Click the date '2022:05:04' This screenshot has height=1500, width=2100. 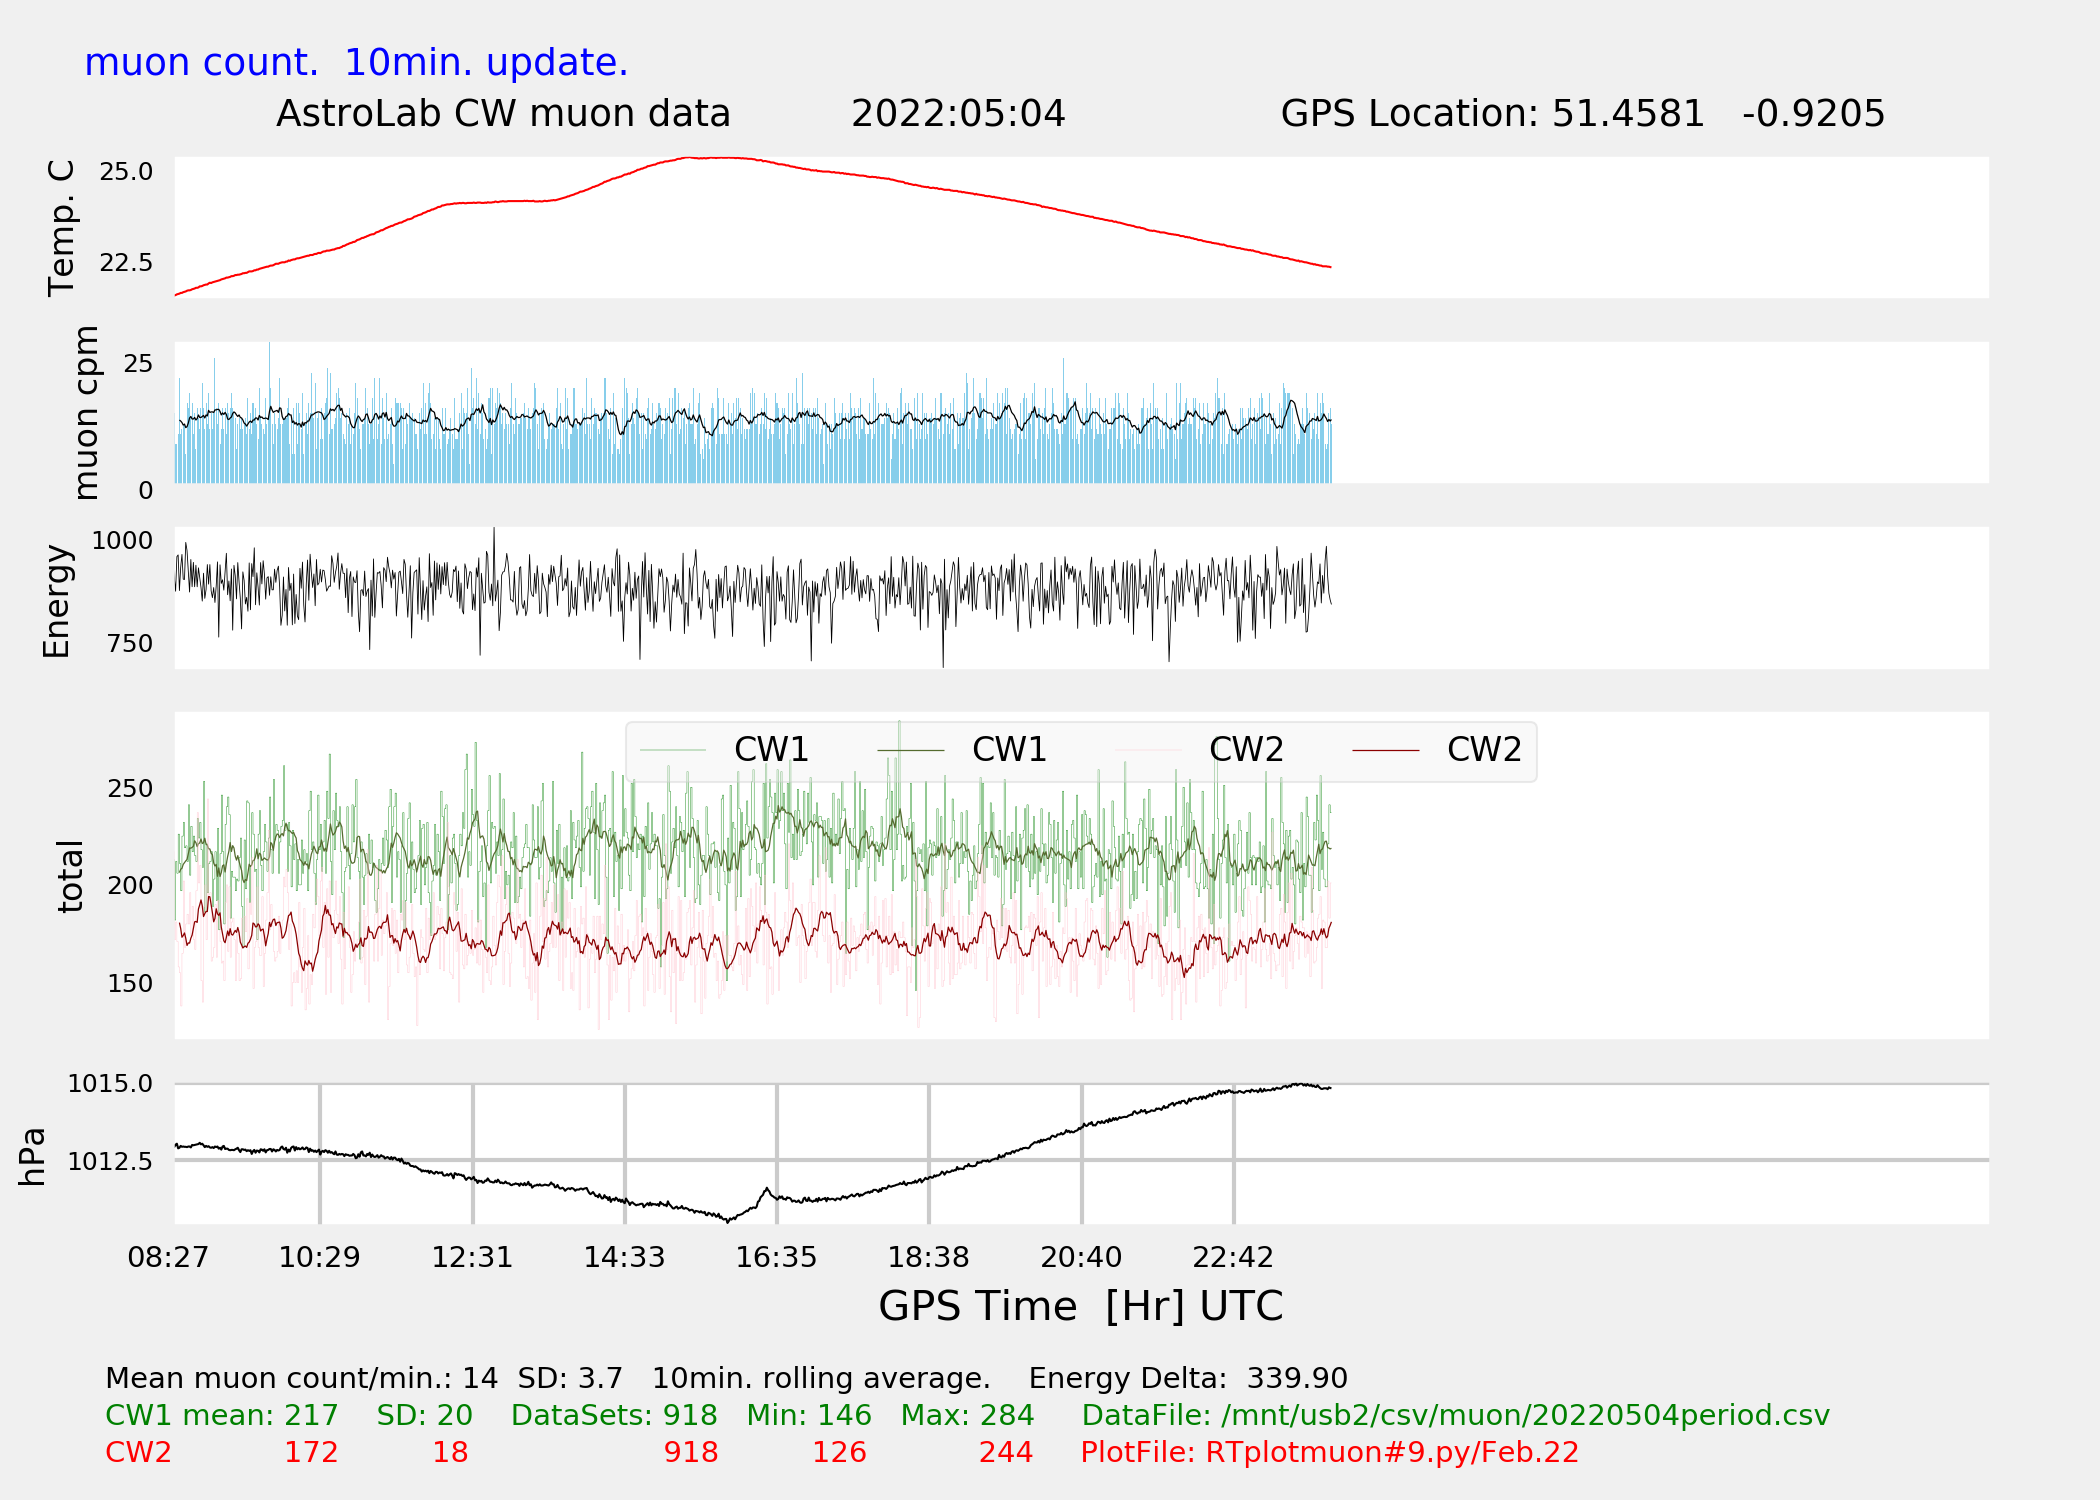(x=958, y=114)
